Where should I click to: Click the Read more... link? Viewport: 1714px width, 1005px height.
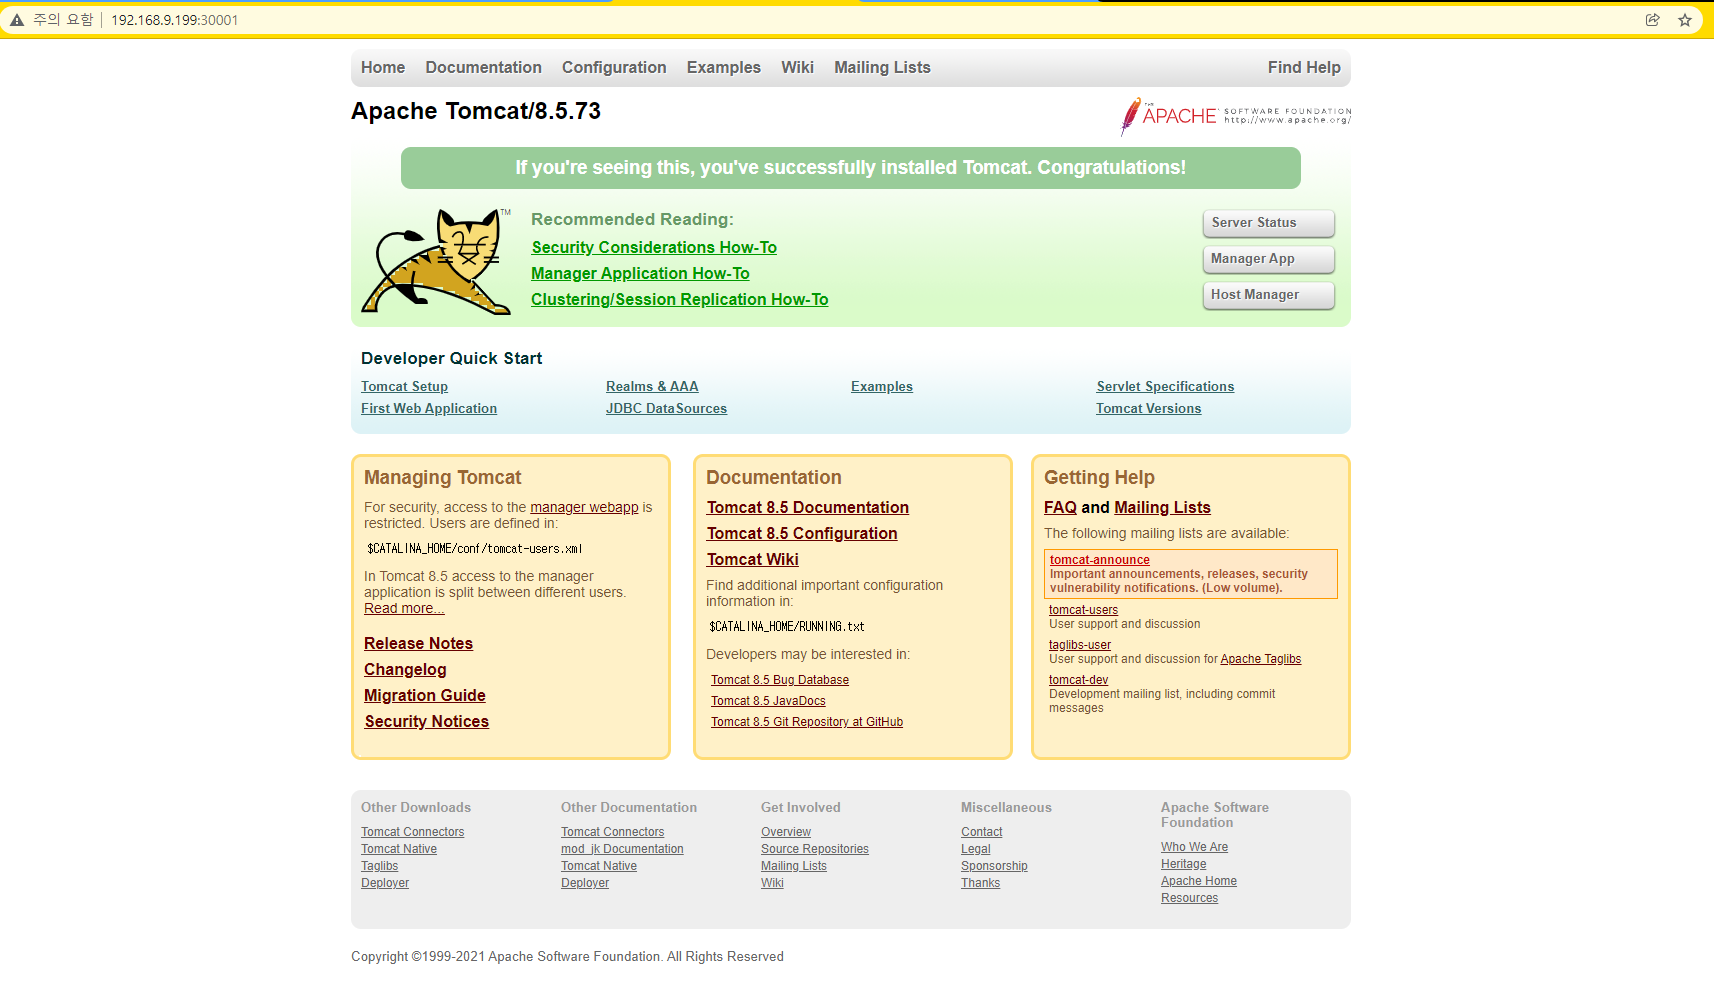[404, 609]
